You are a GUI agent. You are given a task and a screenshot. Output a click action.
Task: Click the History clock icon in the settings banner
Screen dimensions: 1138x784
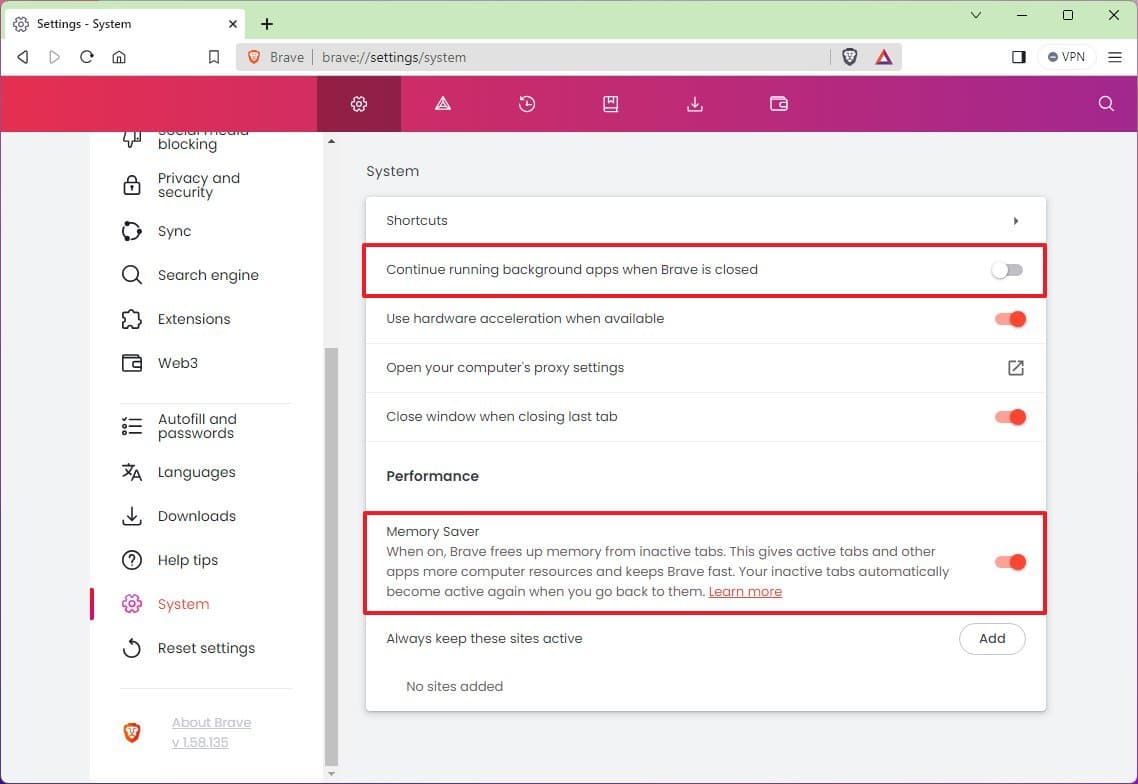[527, 103]
